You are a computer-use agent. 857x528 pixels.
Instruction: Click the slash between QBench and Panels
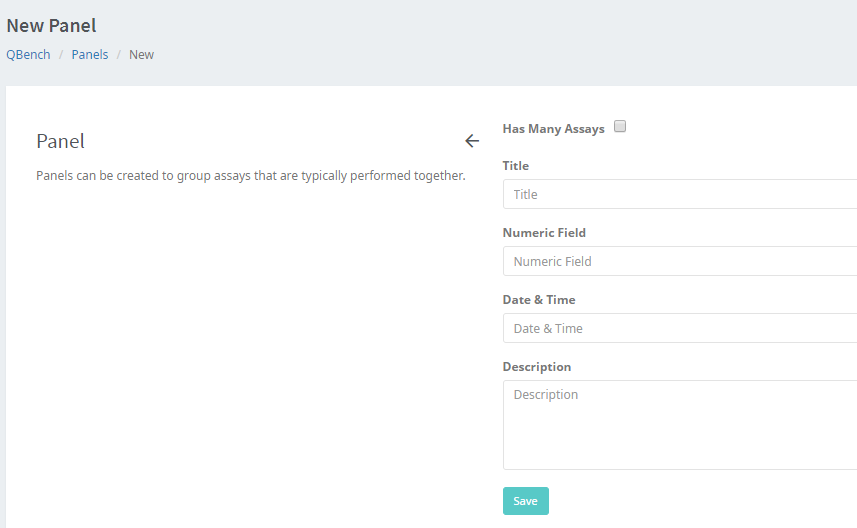point(61,54)
